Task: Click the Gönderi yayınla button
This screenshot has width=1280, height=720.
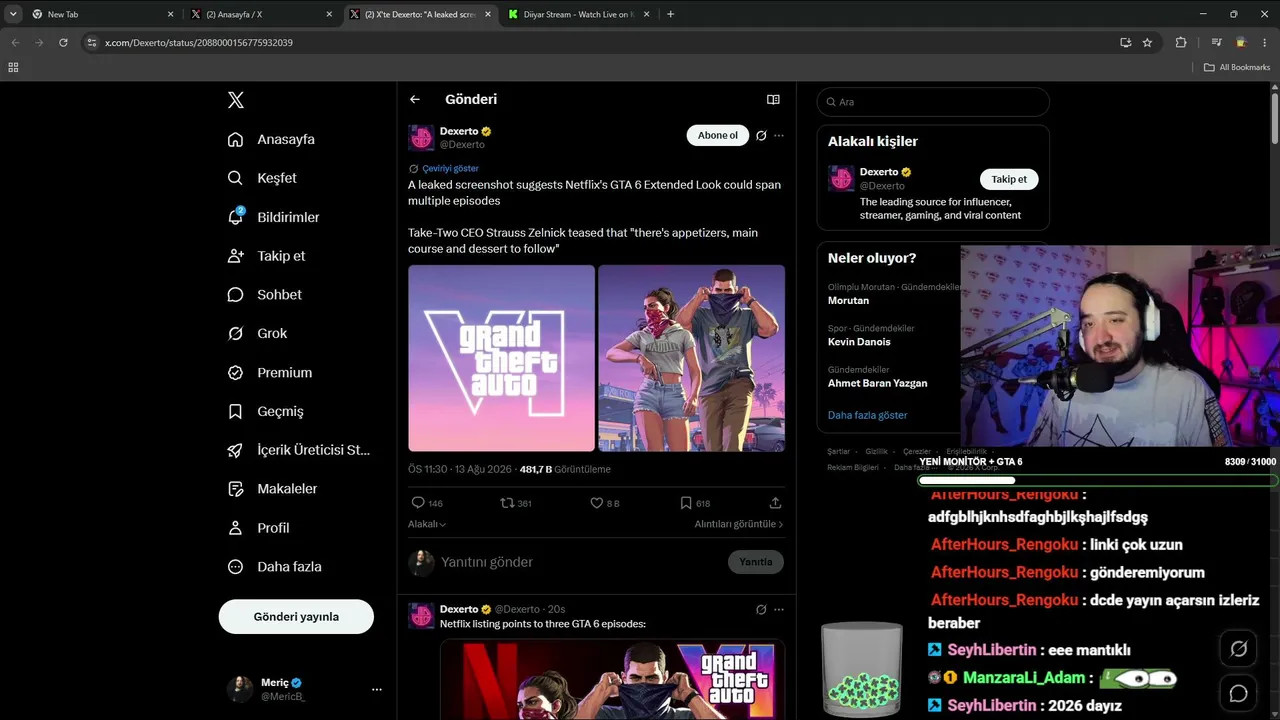Action: (296, 617)
